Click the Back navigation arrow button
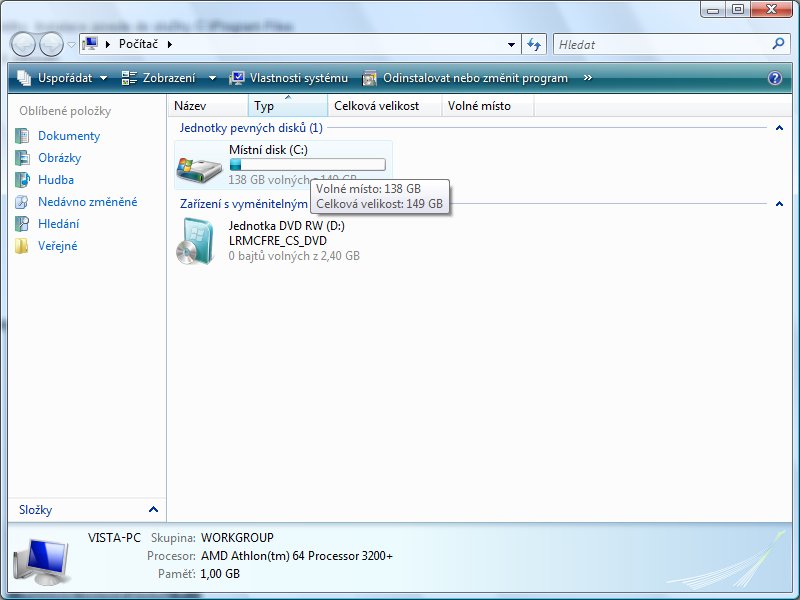The height and width of the screenshot is (600, 800). coord(23,44)
